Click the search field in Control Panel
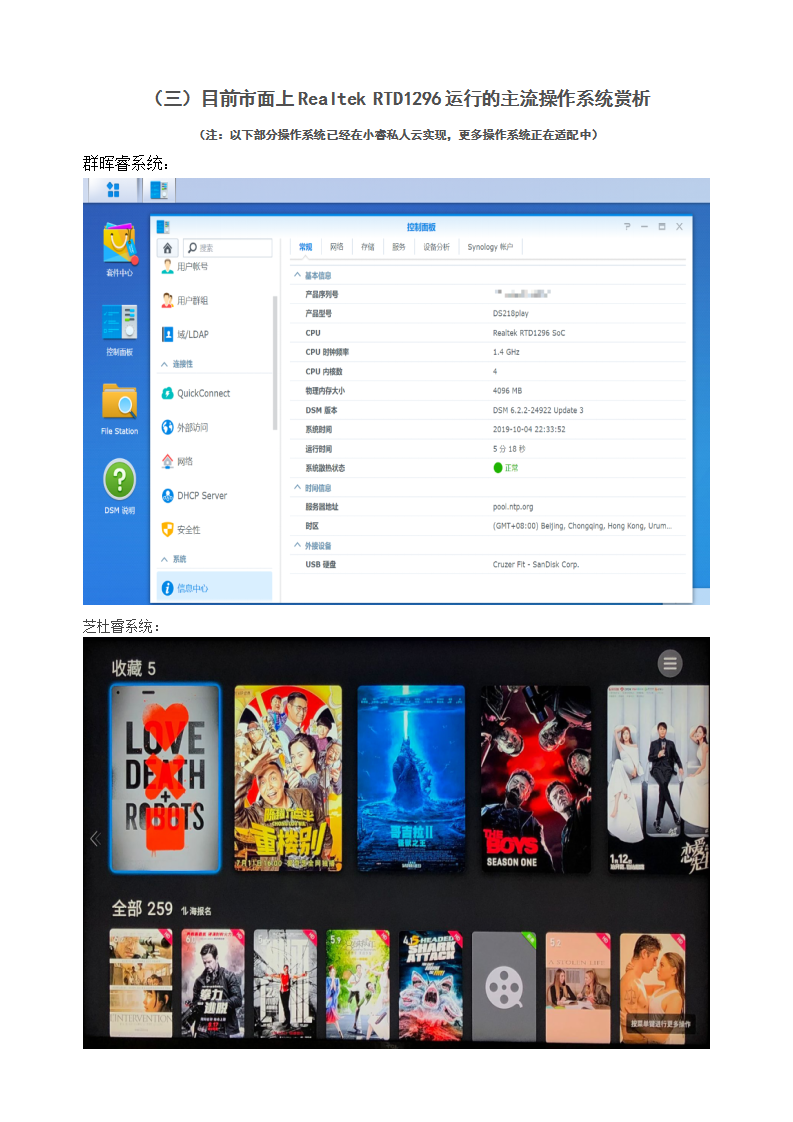The image size is (793, 1122). pos(228,248)
